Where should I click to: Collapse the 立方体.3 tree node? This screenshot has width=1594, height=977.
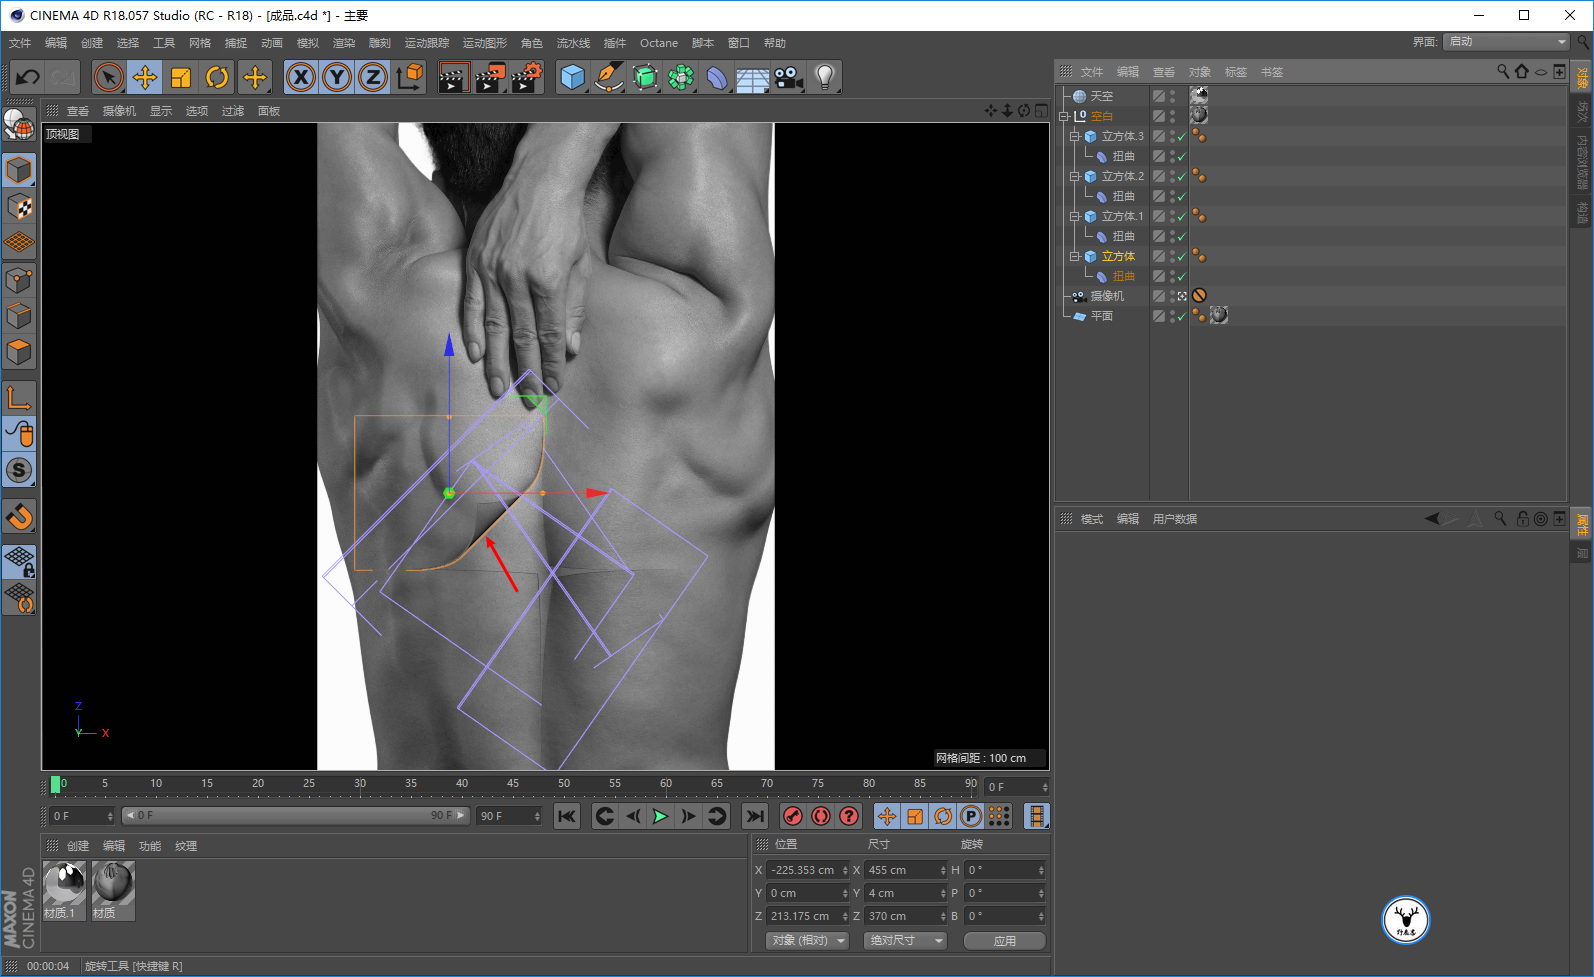[x=1075, y=136]
